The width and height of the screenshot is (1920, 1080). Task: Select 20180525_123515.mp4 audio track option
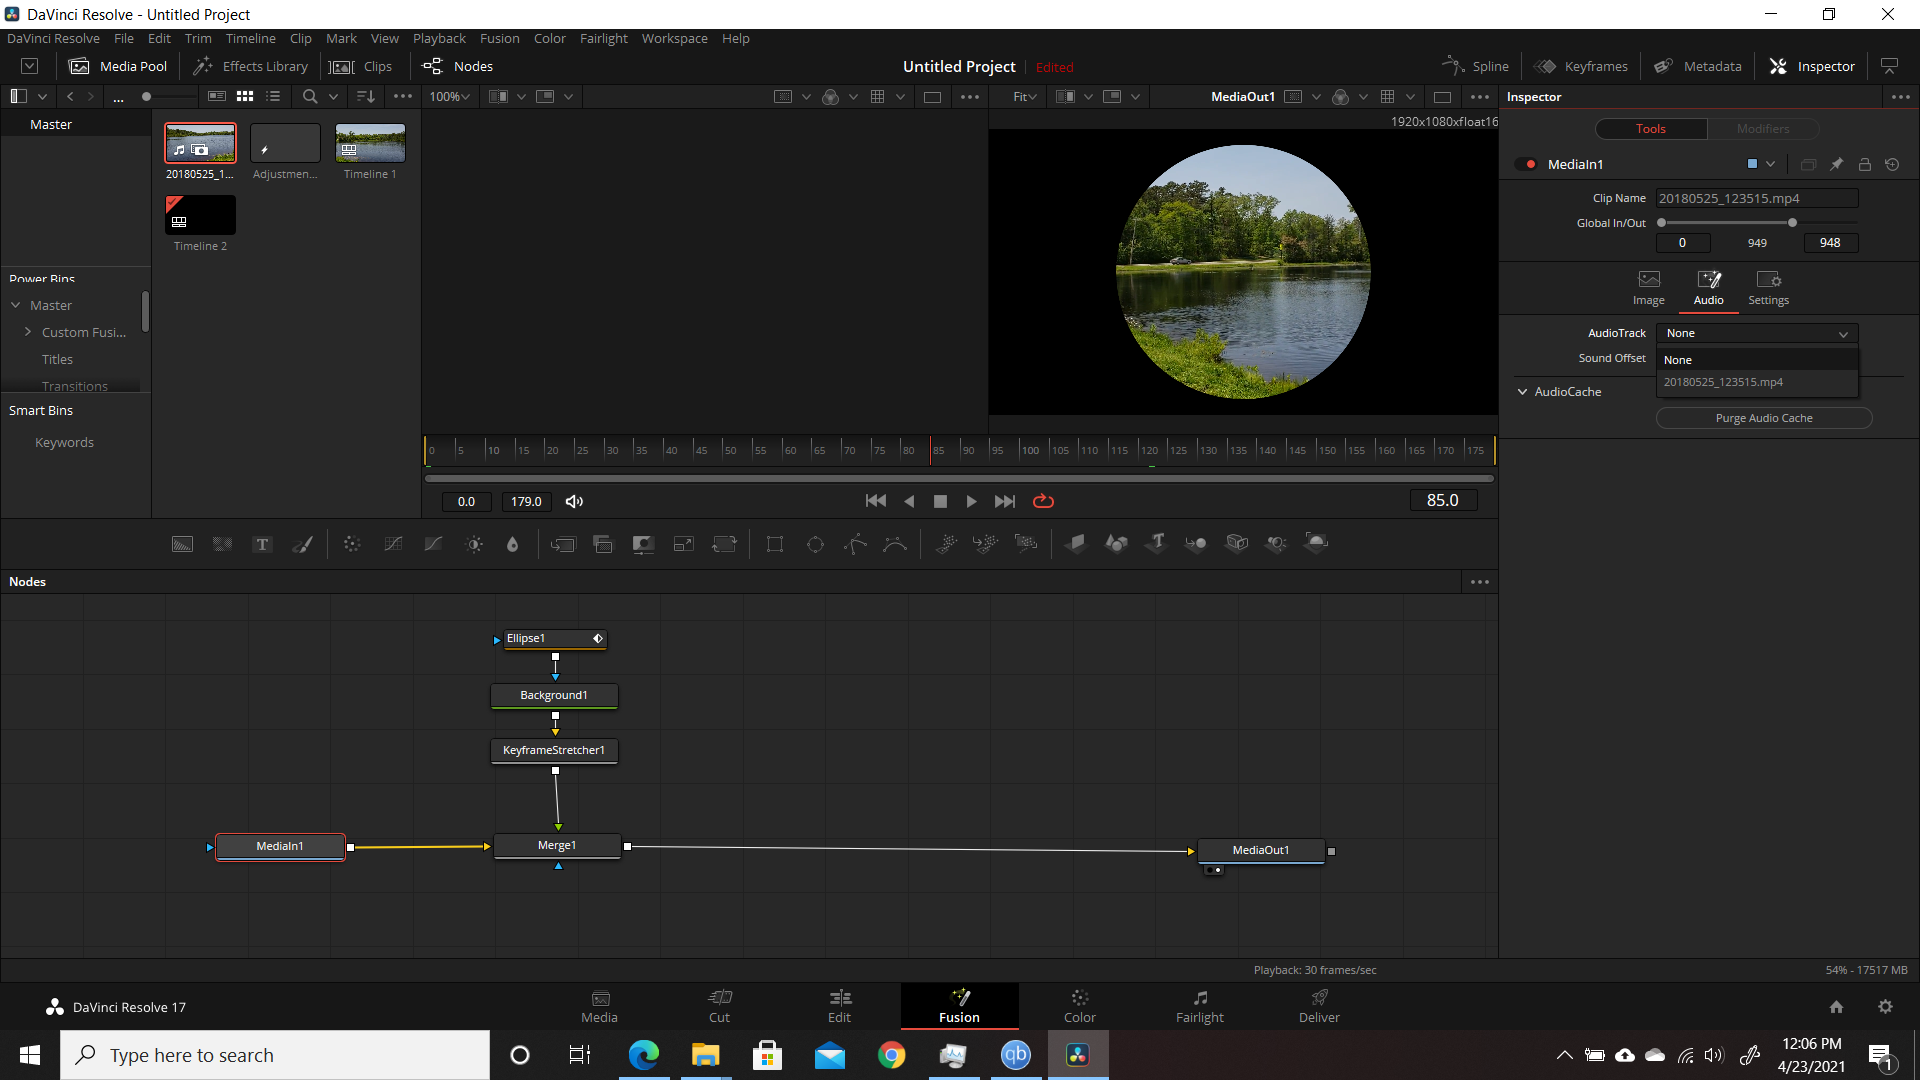click(1757, 382)
